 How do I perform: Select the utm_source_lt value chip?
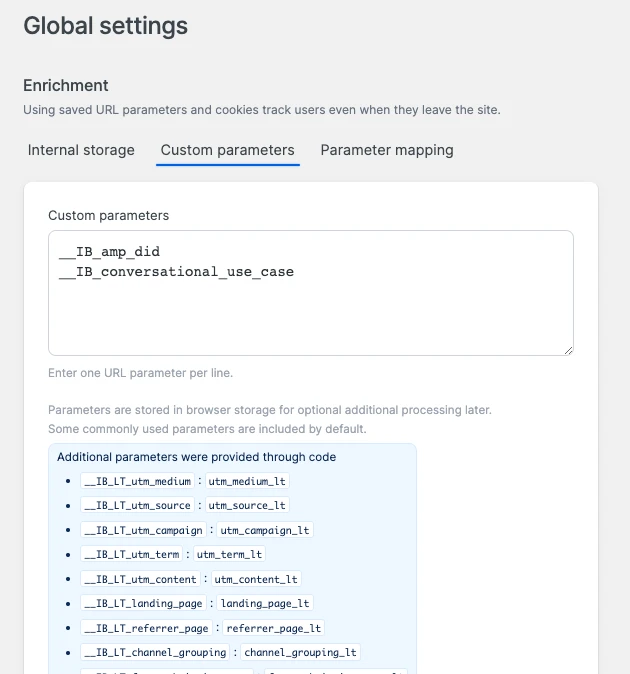[x=247, y=506]
